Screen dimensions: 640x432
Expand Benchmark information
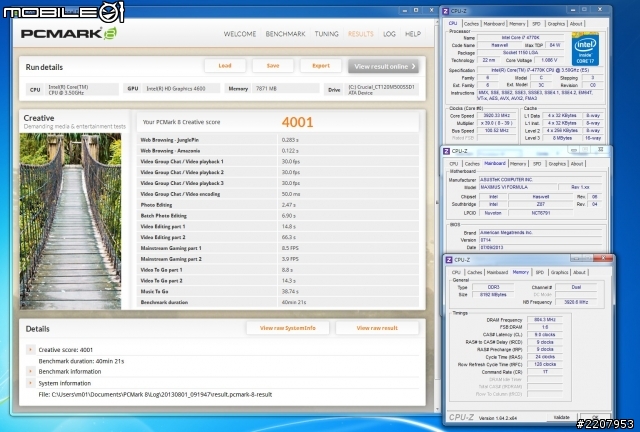30,371
